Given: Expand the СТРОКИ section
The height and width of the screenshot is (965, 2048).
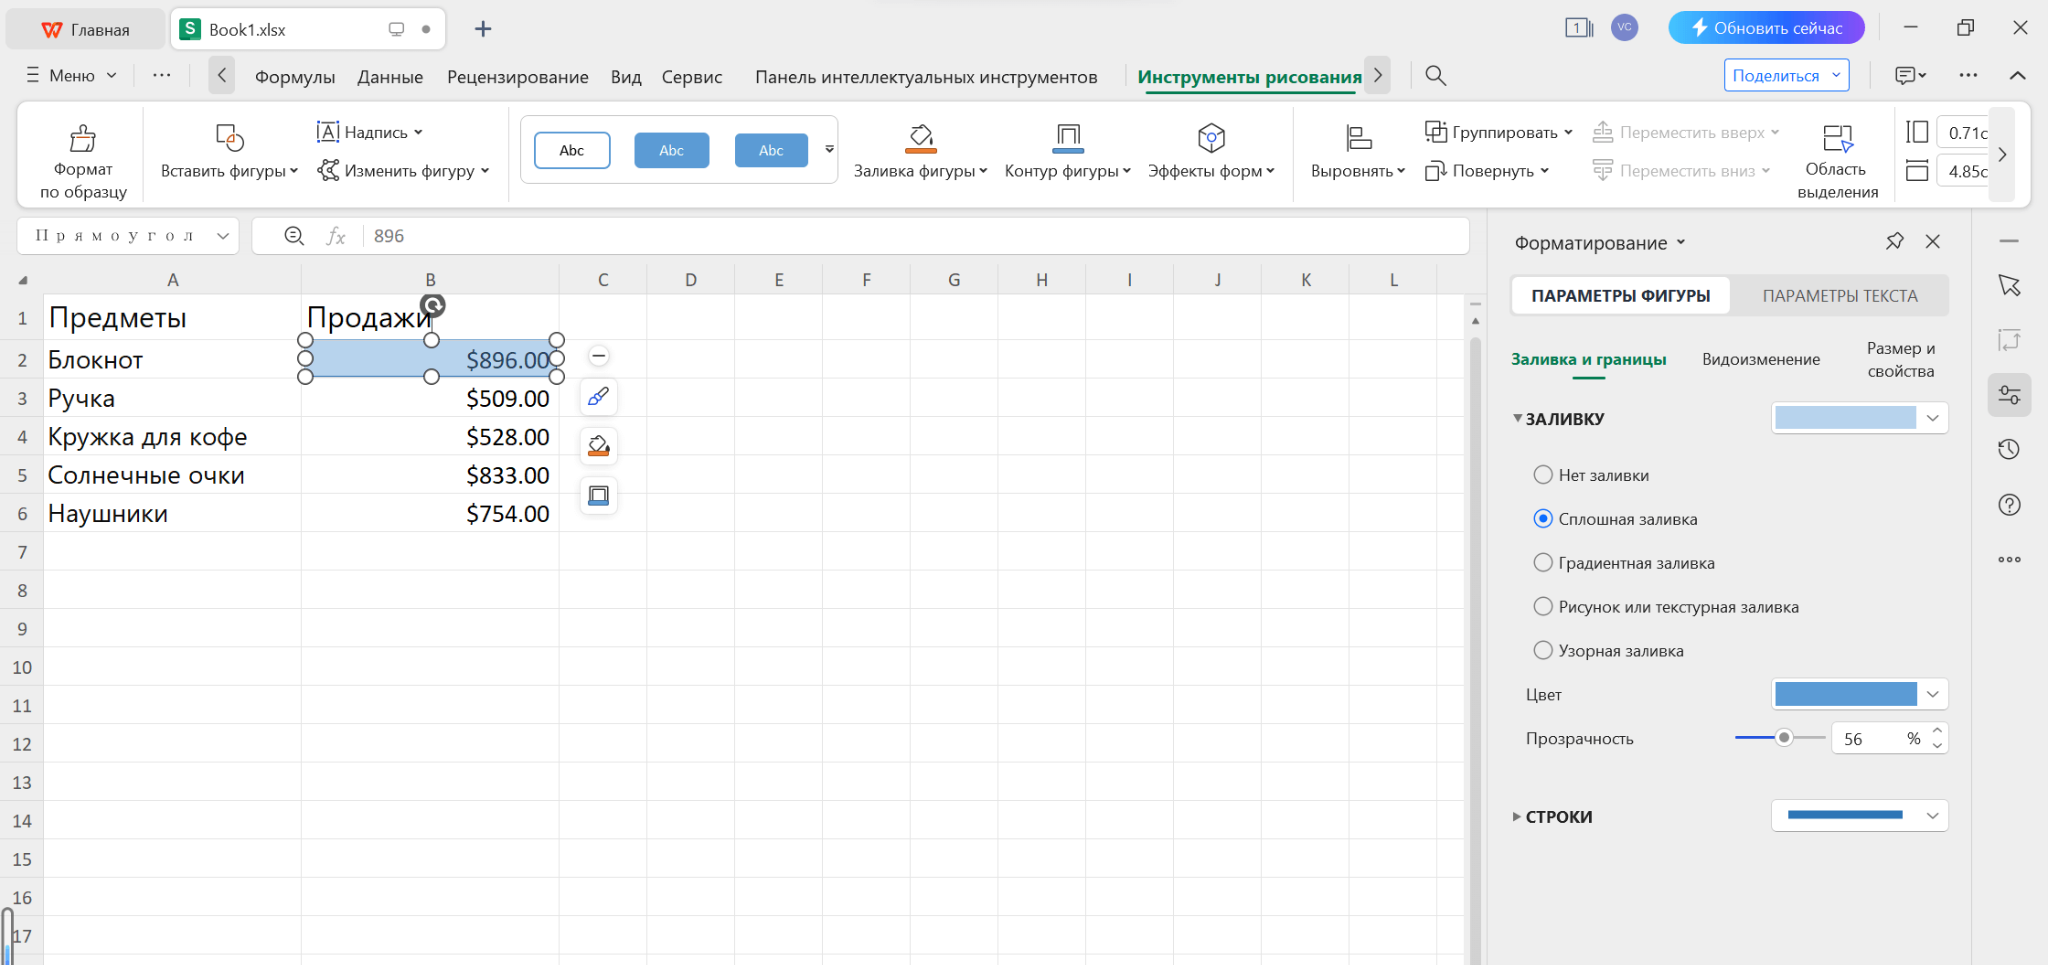Looking at the screenshot, I should (x=1517, y=817).
